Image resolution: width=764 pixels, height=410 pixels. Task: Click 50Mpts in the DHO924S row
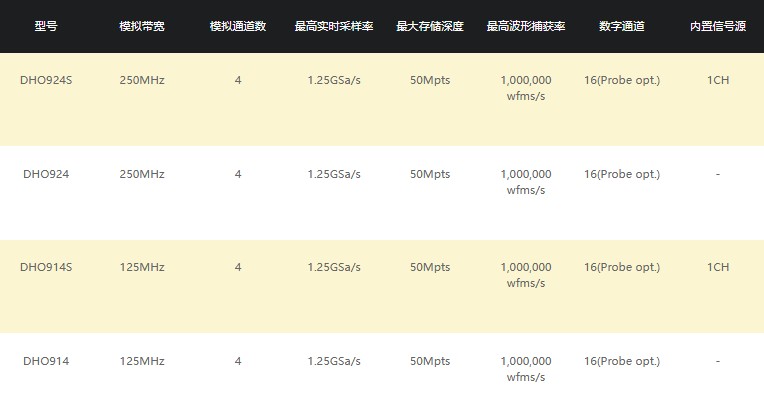click(x=430, y=80)
